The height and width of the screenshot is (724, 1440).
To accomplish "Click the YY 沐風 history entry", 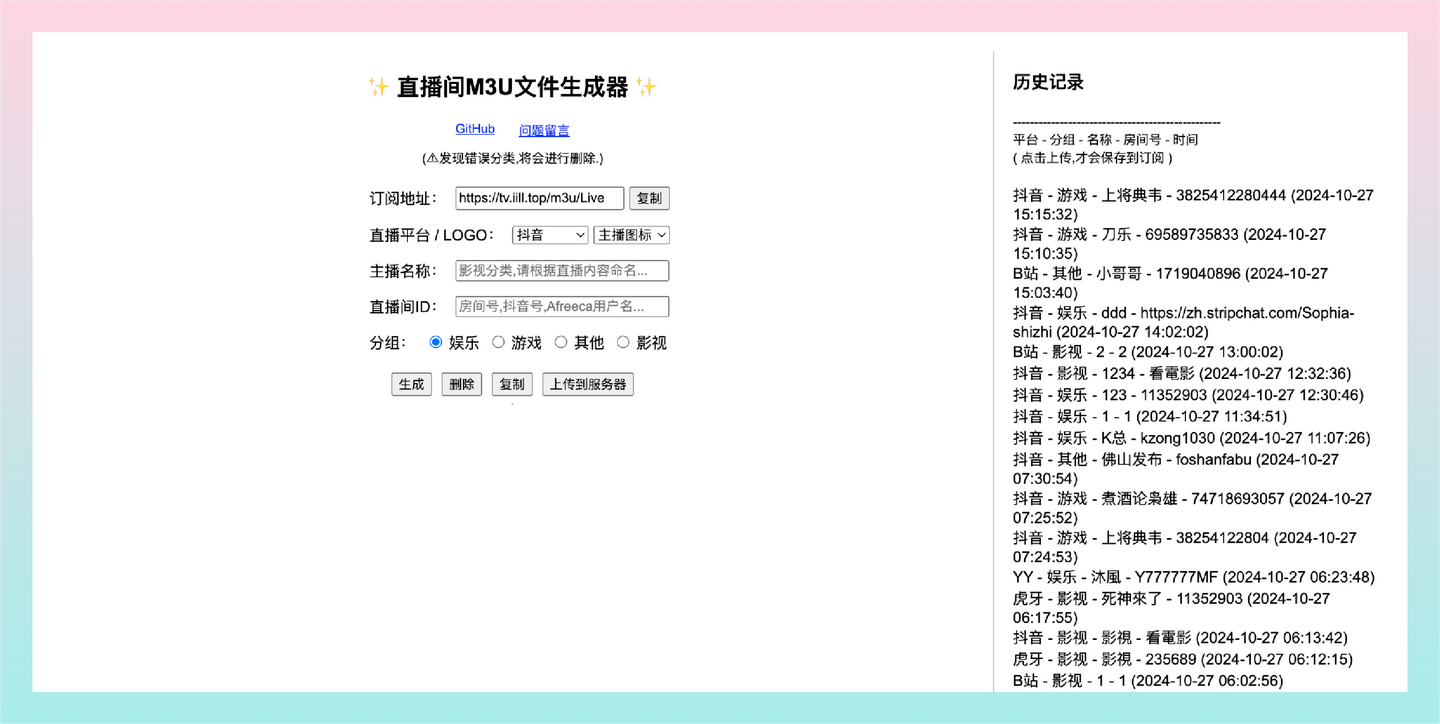I will 1192,577.
